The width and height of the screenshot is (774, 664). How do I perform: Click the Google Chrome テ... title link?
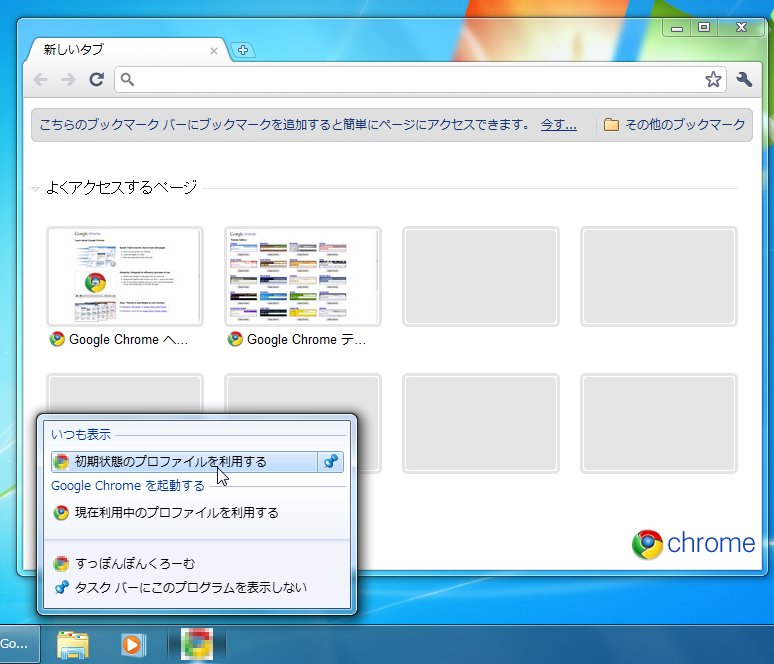[x=306, y=340]
